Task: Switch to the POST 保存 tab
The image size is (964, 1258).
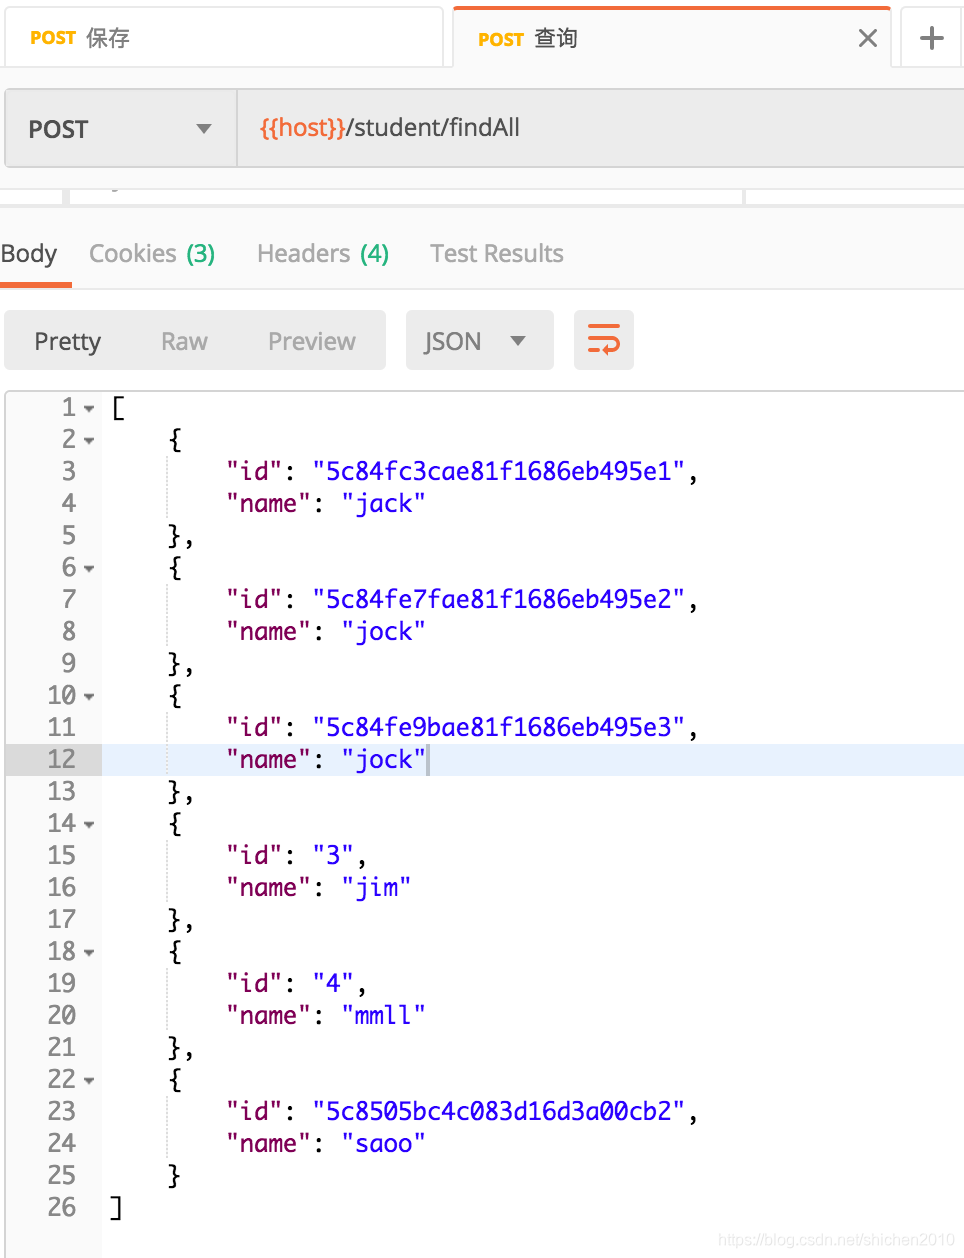Action: tap(223, 38)
